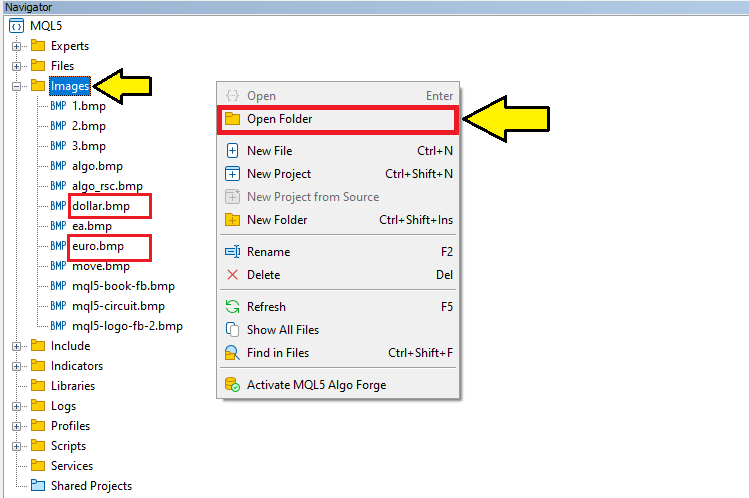Screen dimensions: 749x498
Task: Click the Files folder icon
Action: [x=38, y=65]
